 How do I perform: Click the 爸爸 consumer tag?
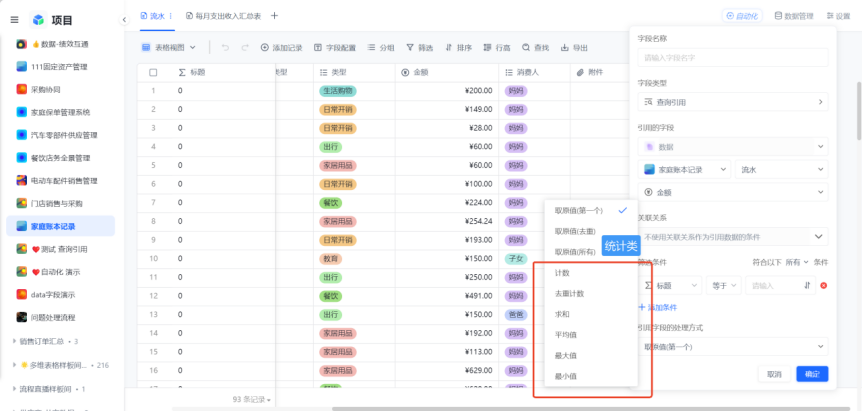(516, 314)
